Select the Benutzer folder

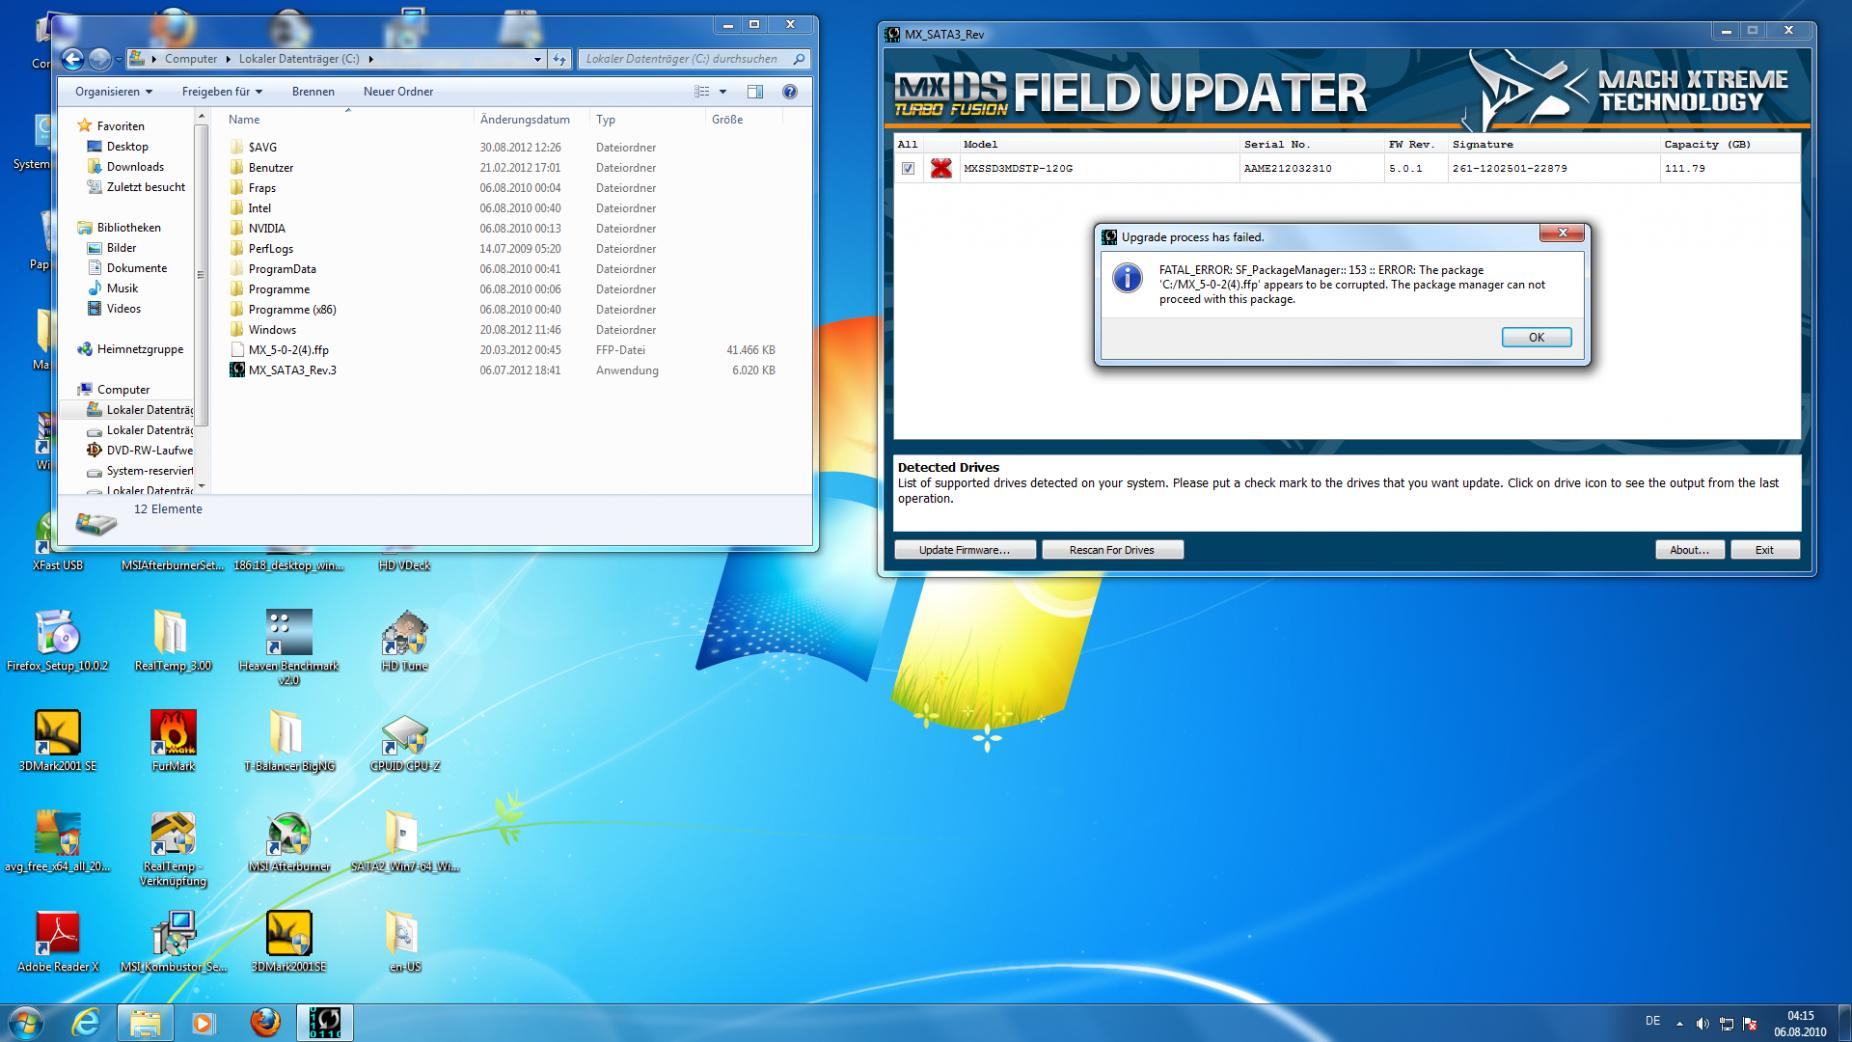click(x=271, y=168)
